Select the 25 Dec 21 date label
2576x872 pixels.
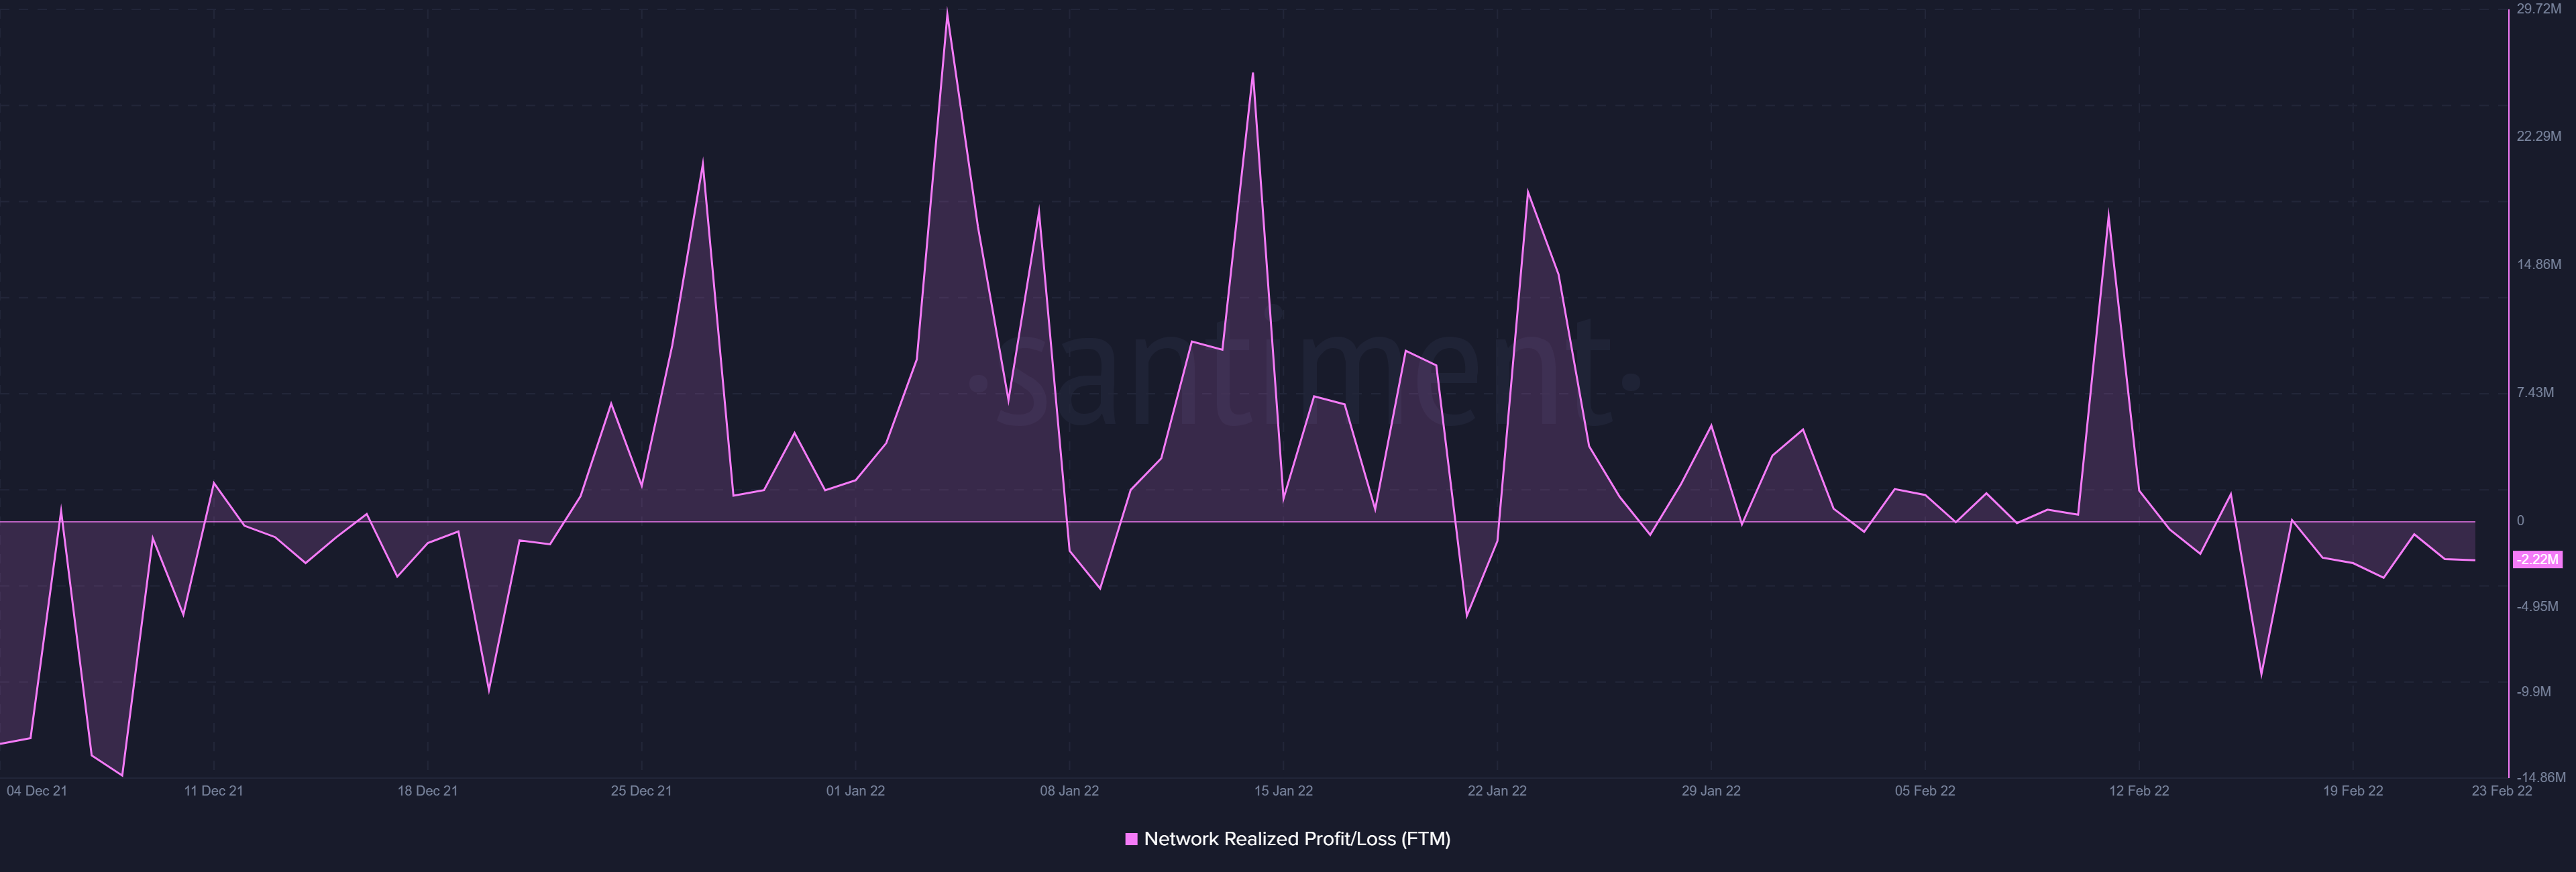click(x=641, y=791)
